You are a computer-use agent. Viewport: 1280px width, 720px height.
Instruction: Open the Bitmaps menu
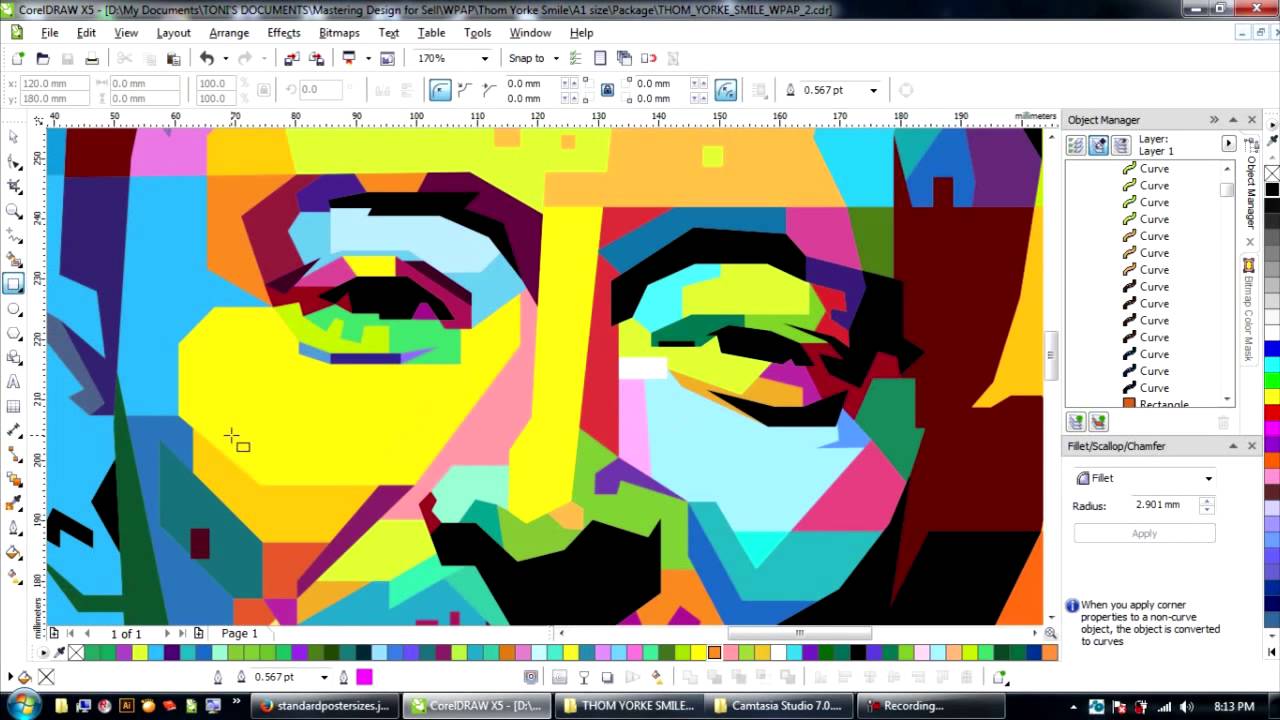pyautogui.click(x=339, y=32)
